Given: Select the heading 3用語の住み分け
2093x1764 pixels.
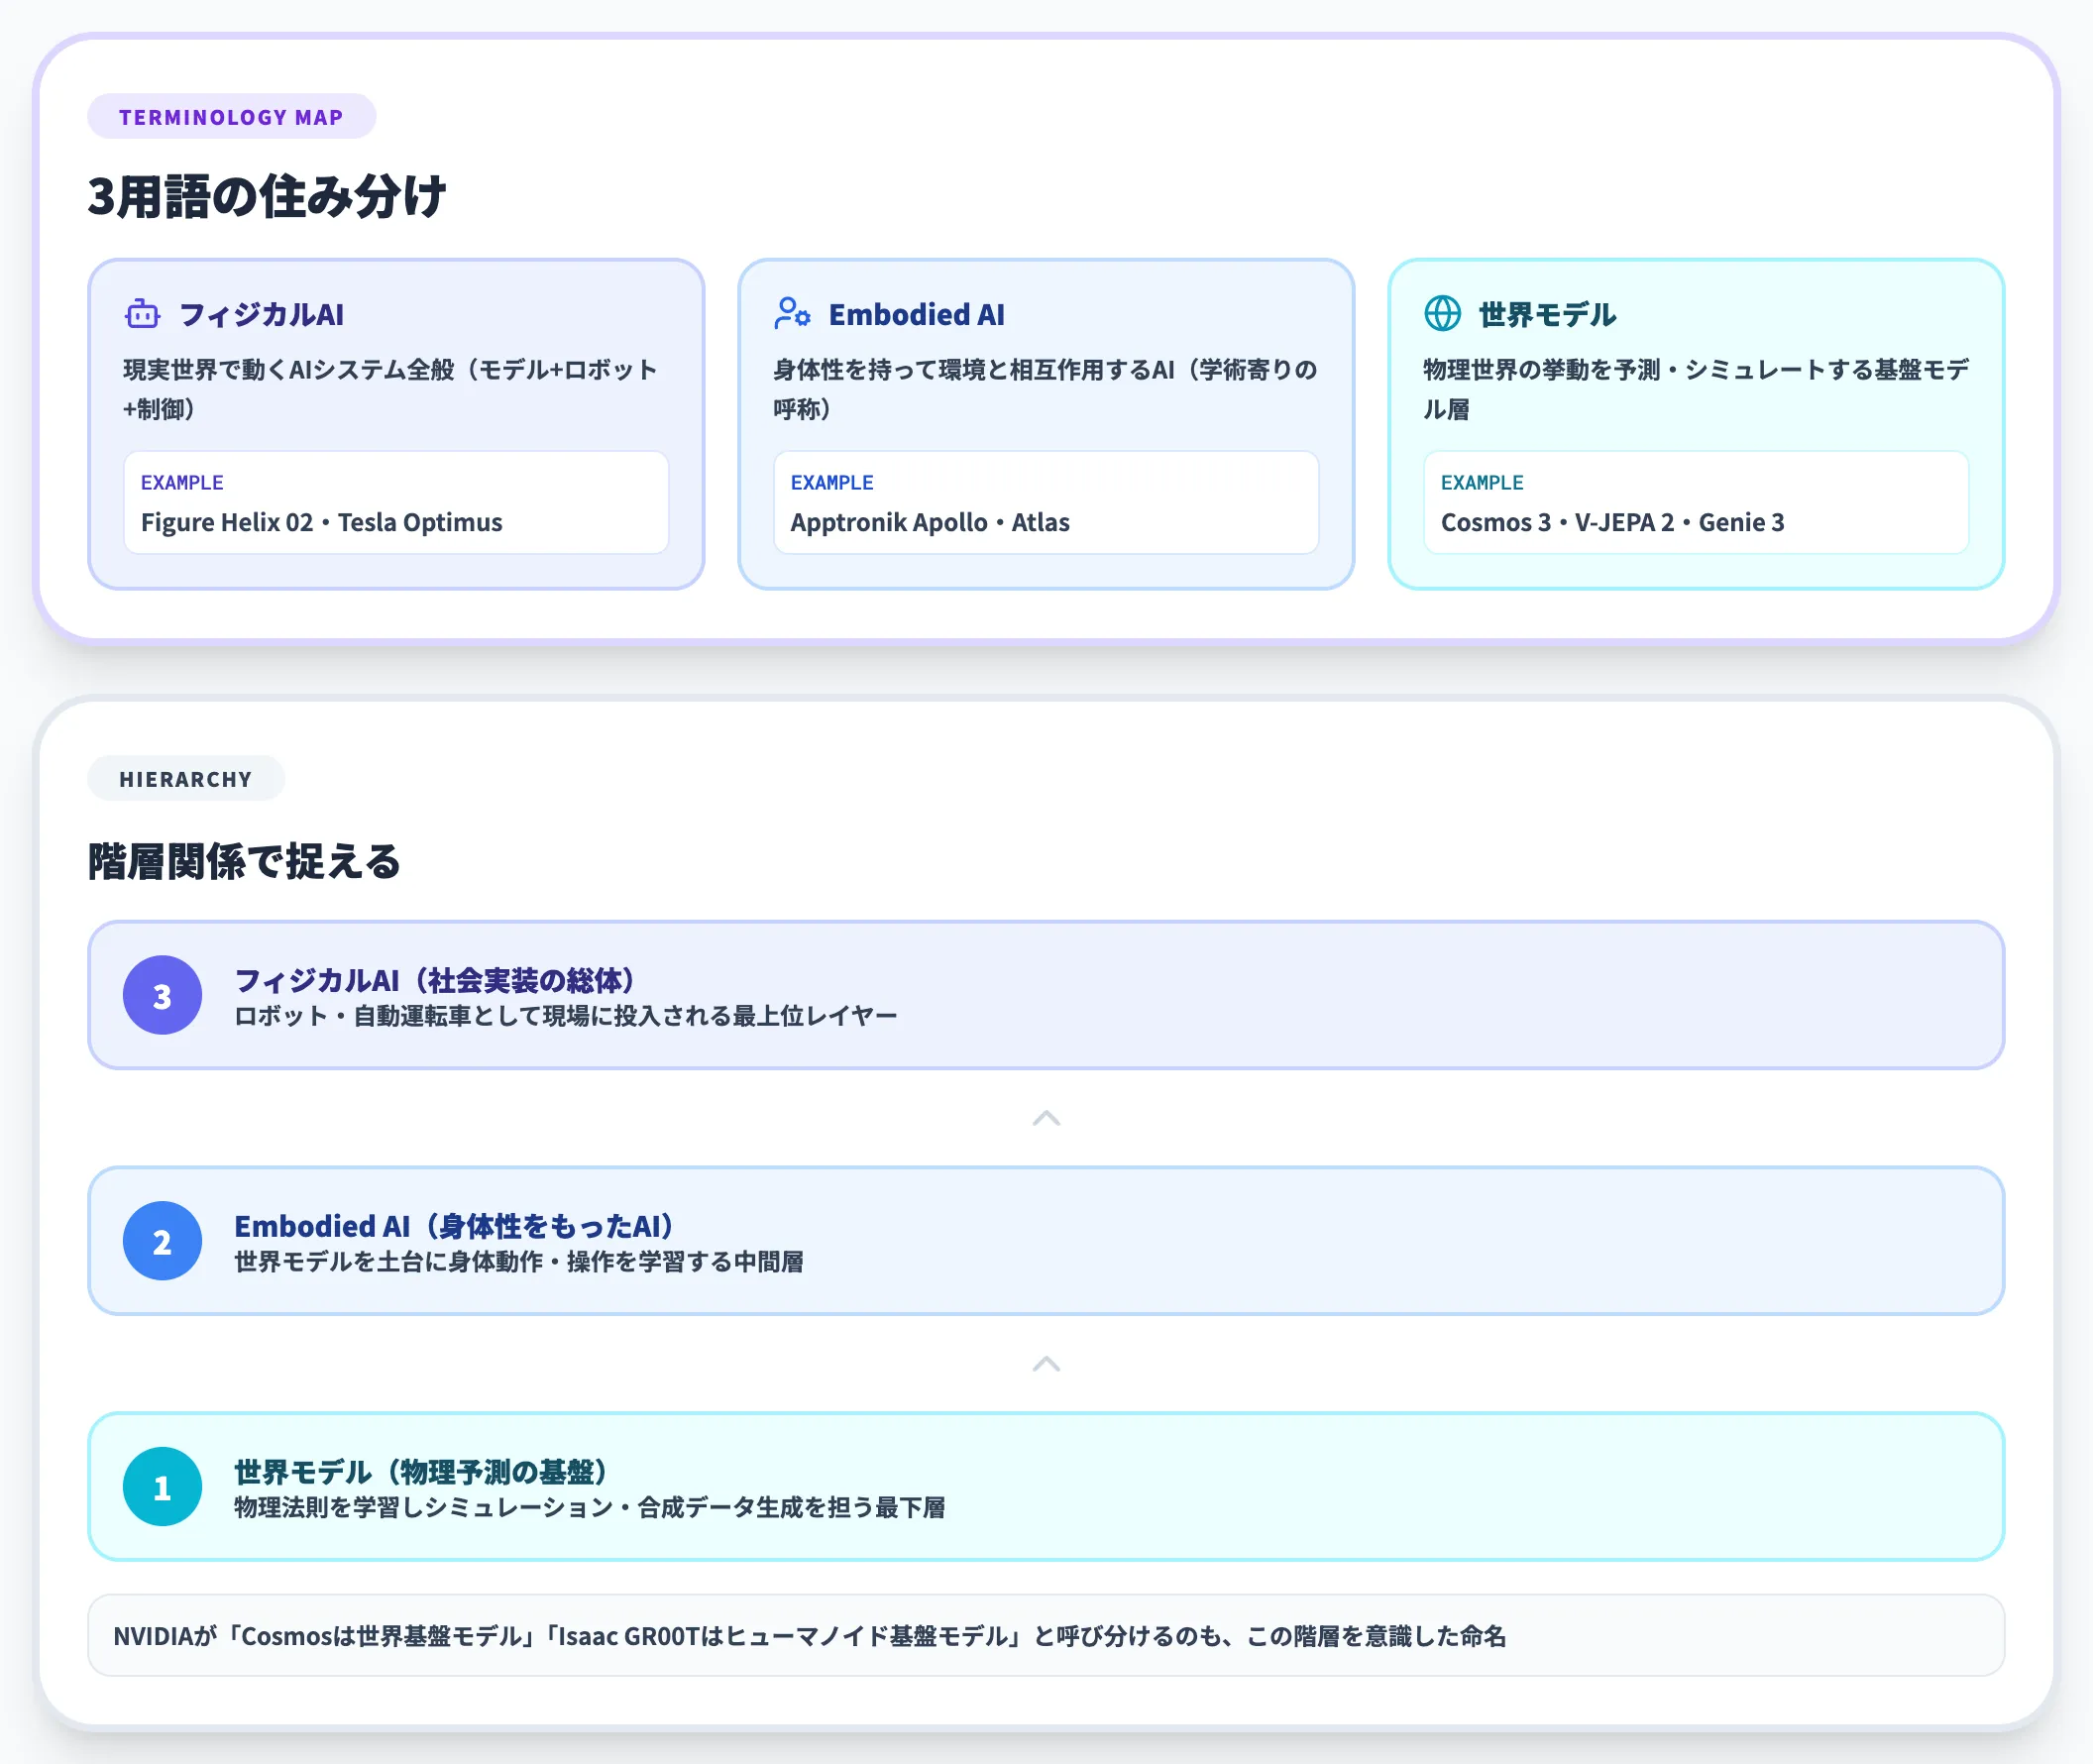Looking at the screenshot, I should click(267, 196).
